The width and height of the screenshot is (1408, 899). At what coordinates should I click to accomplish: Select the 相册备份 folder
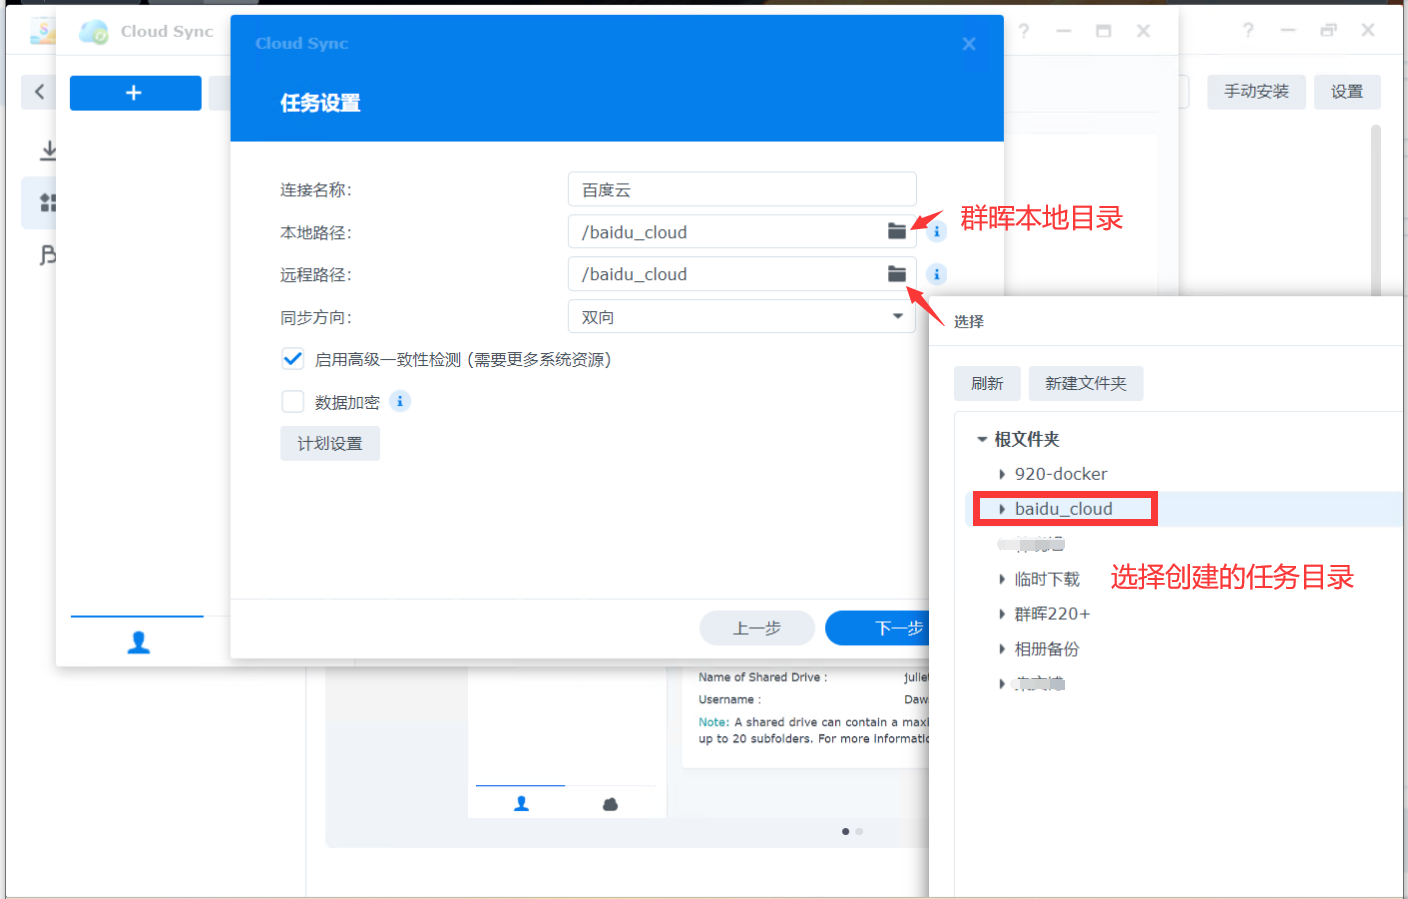tap(1047, 649)
